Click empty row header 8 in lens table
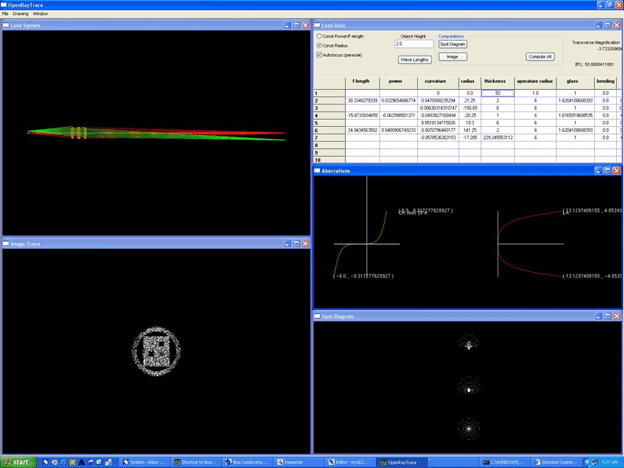624x468 pixels. pyautogui.click(x=330, y=145)
